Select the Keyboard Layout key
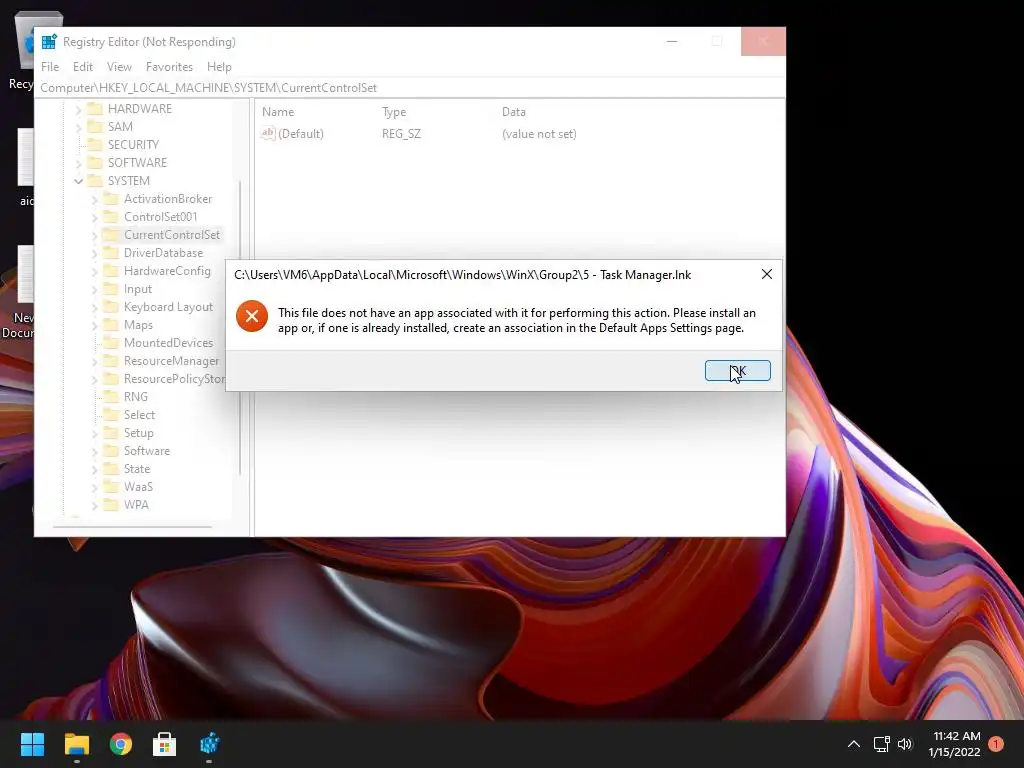Viewport: 1024px width, 768px height. 168,307
